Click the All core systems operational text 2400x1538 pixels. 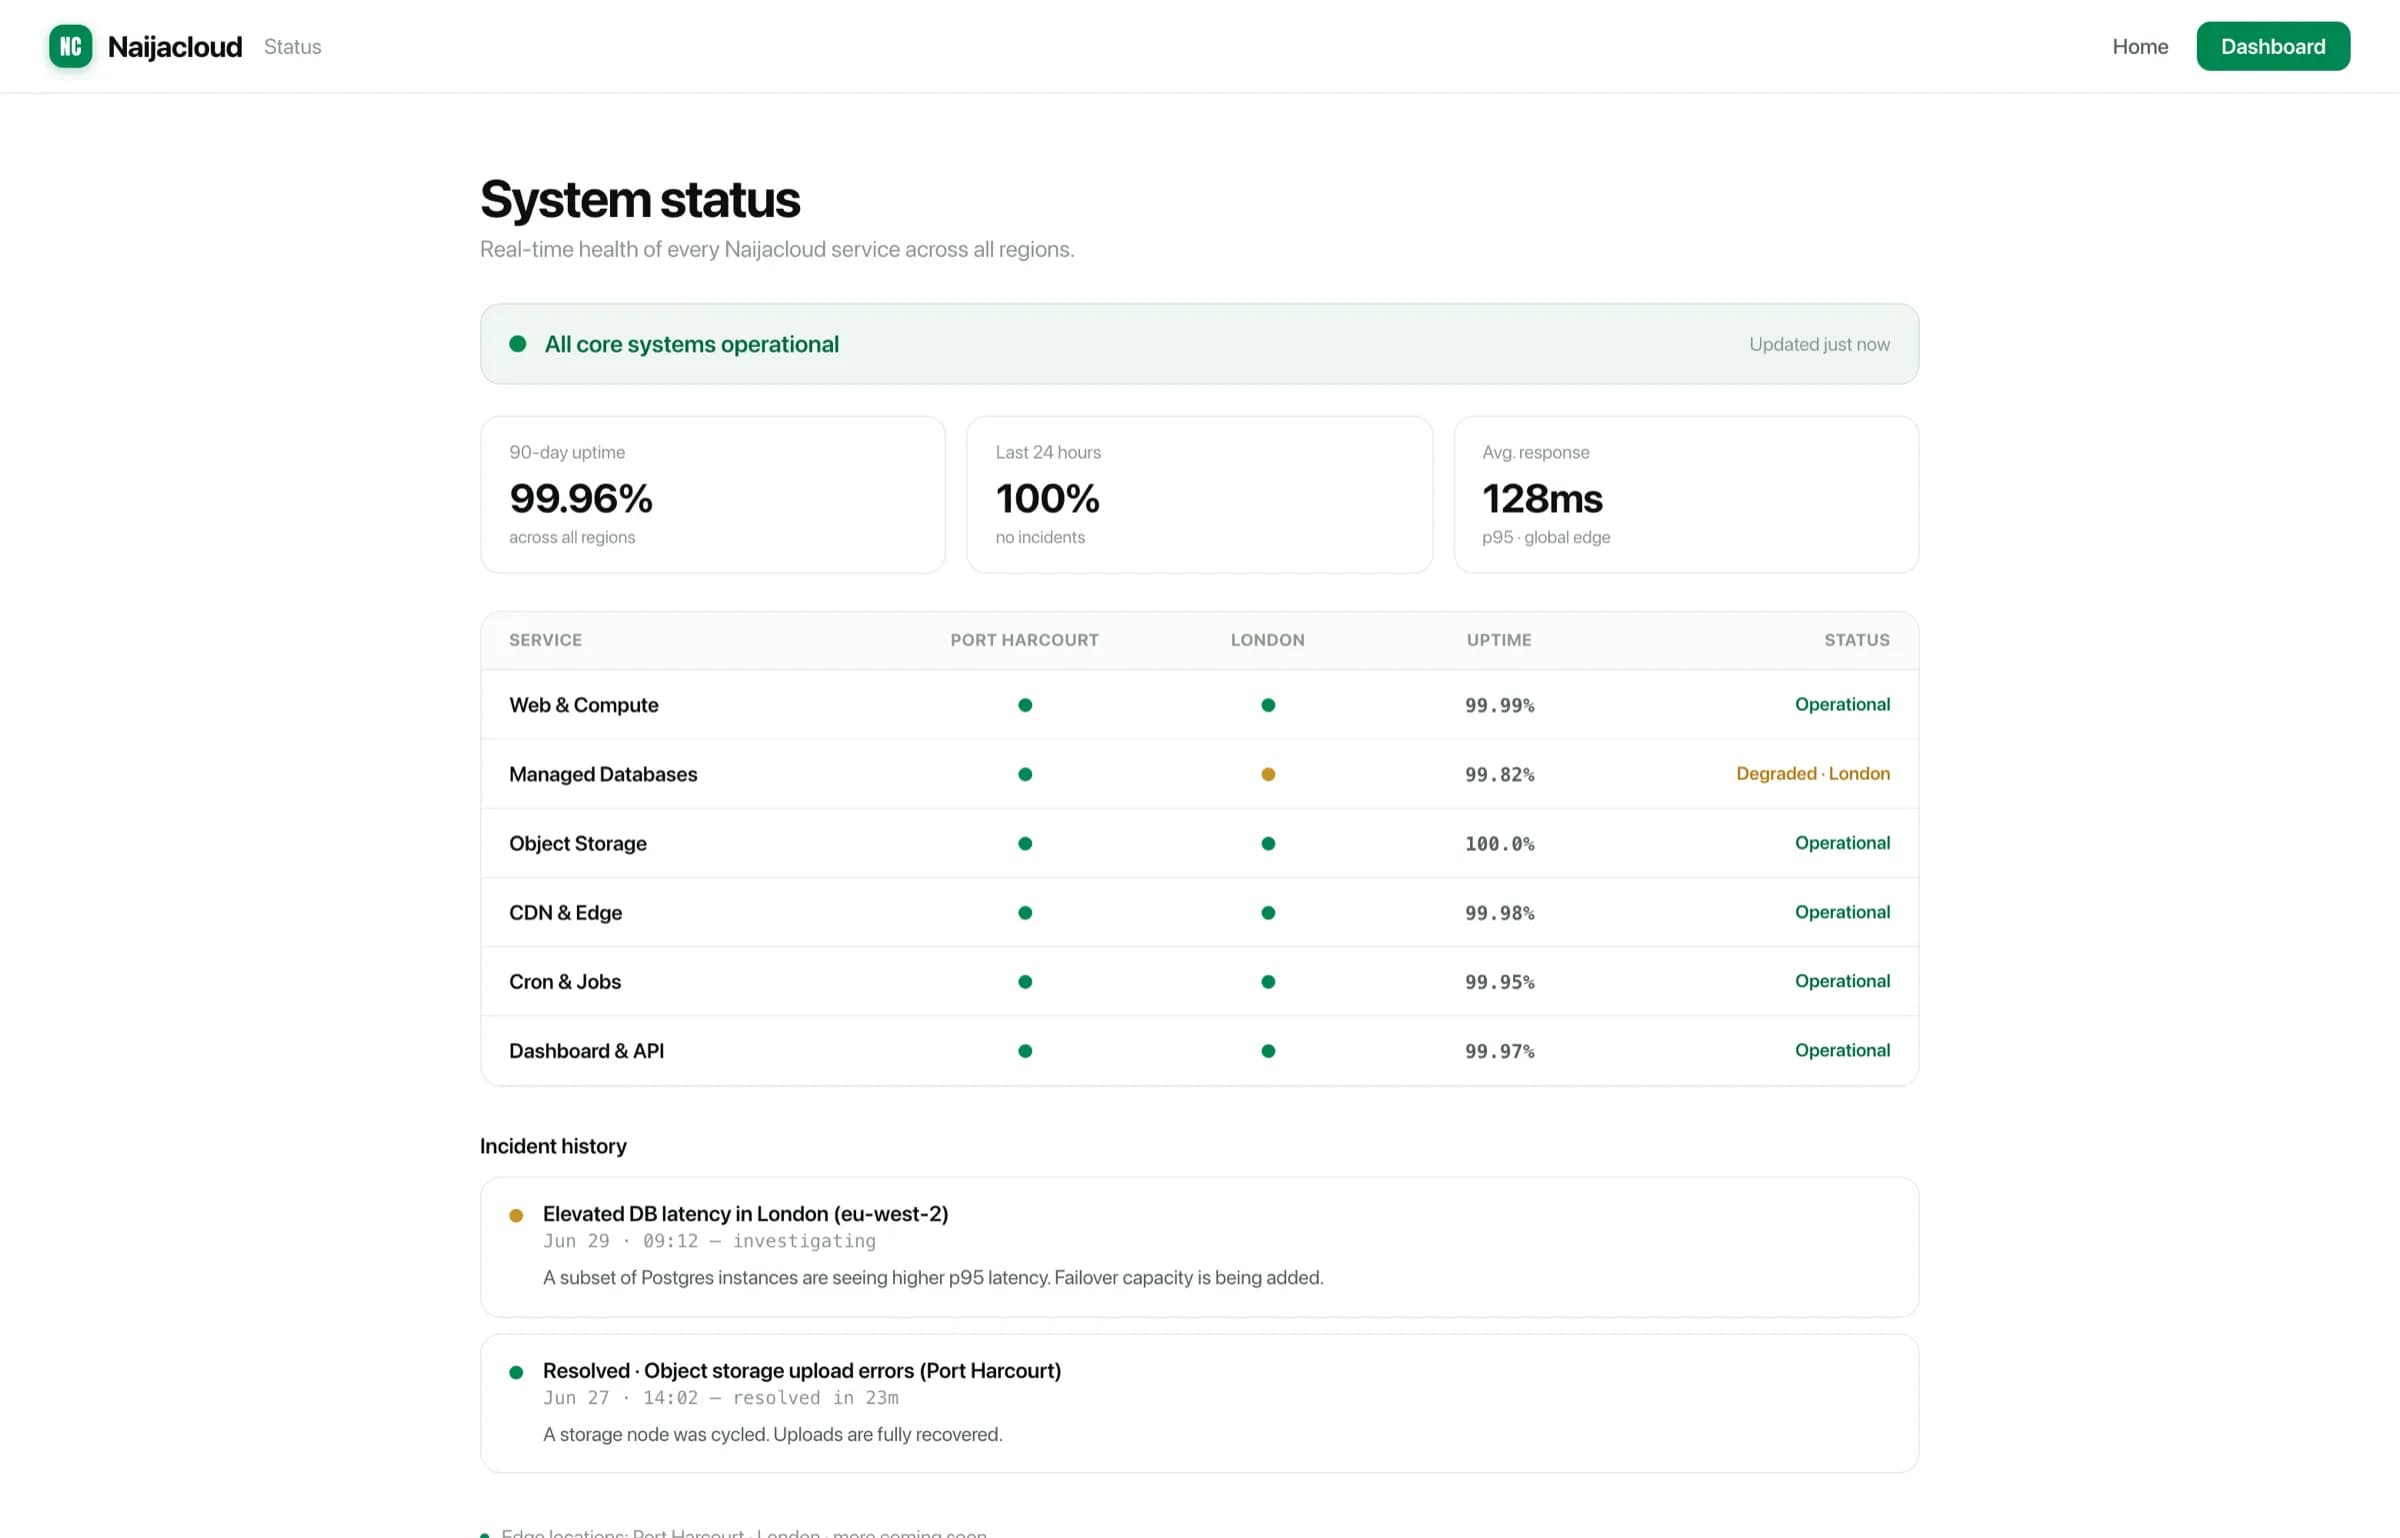pos(691,344)
